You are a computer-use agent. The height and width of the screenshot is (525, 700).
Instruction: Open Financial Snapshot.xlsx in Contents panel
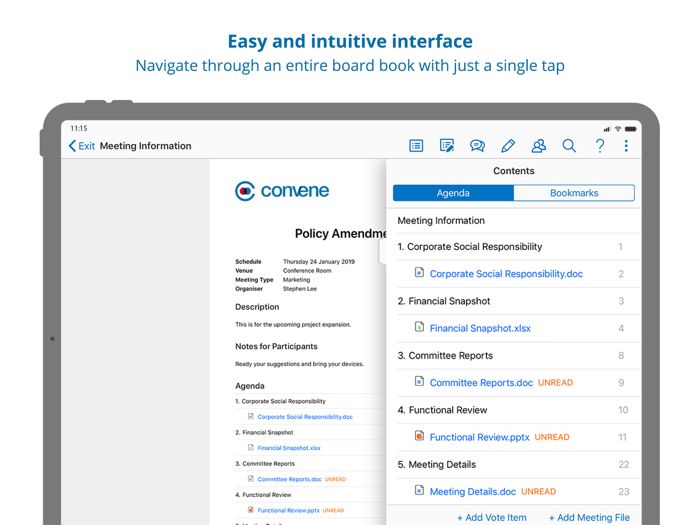click(x=480, y=329)
